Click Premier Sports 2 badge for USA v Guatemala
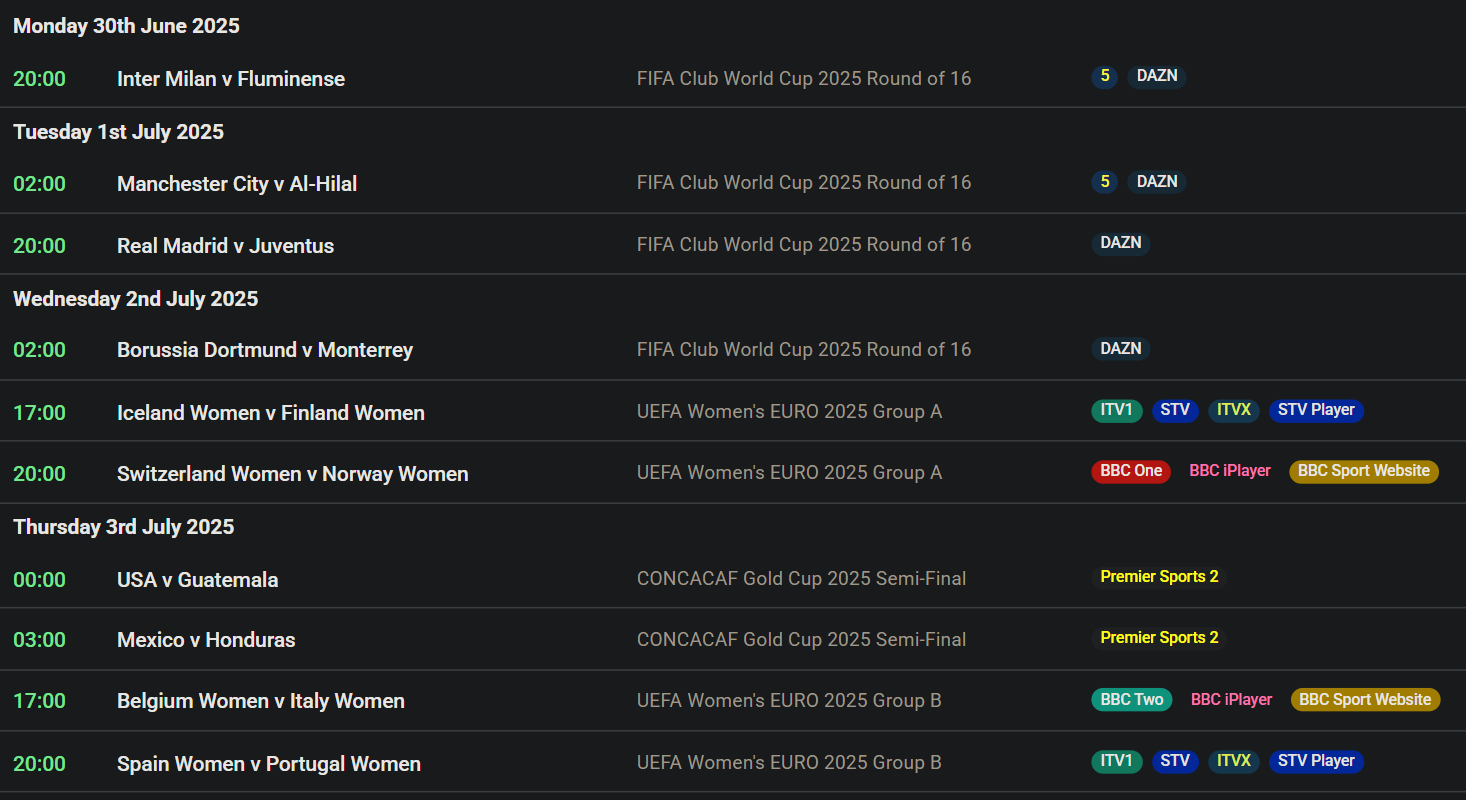The height and width of the screenshot is (800, 1466). (1159, 577)
